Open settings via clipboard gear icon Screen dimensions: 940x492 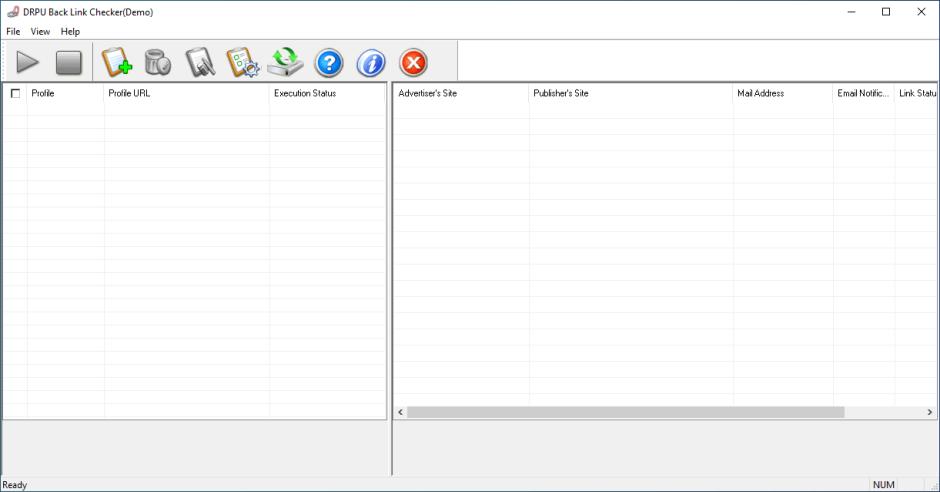[243, 62]
